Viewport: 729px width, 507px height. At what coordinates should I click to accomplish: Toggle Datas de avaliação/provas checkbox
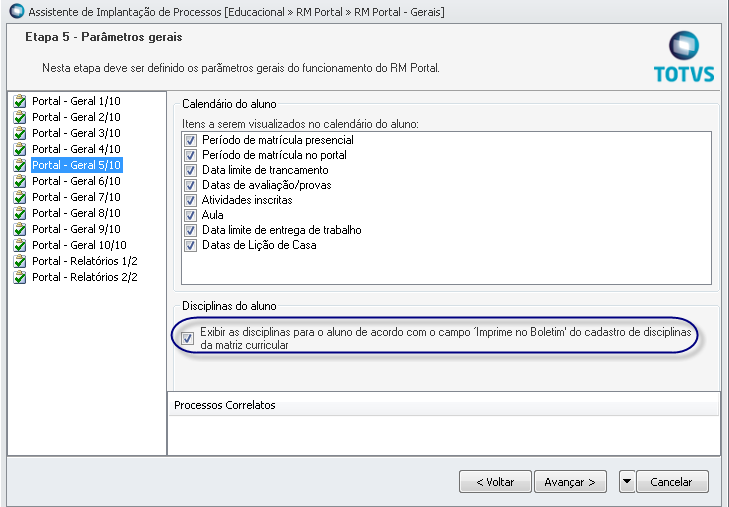[190, 185]
